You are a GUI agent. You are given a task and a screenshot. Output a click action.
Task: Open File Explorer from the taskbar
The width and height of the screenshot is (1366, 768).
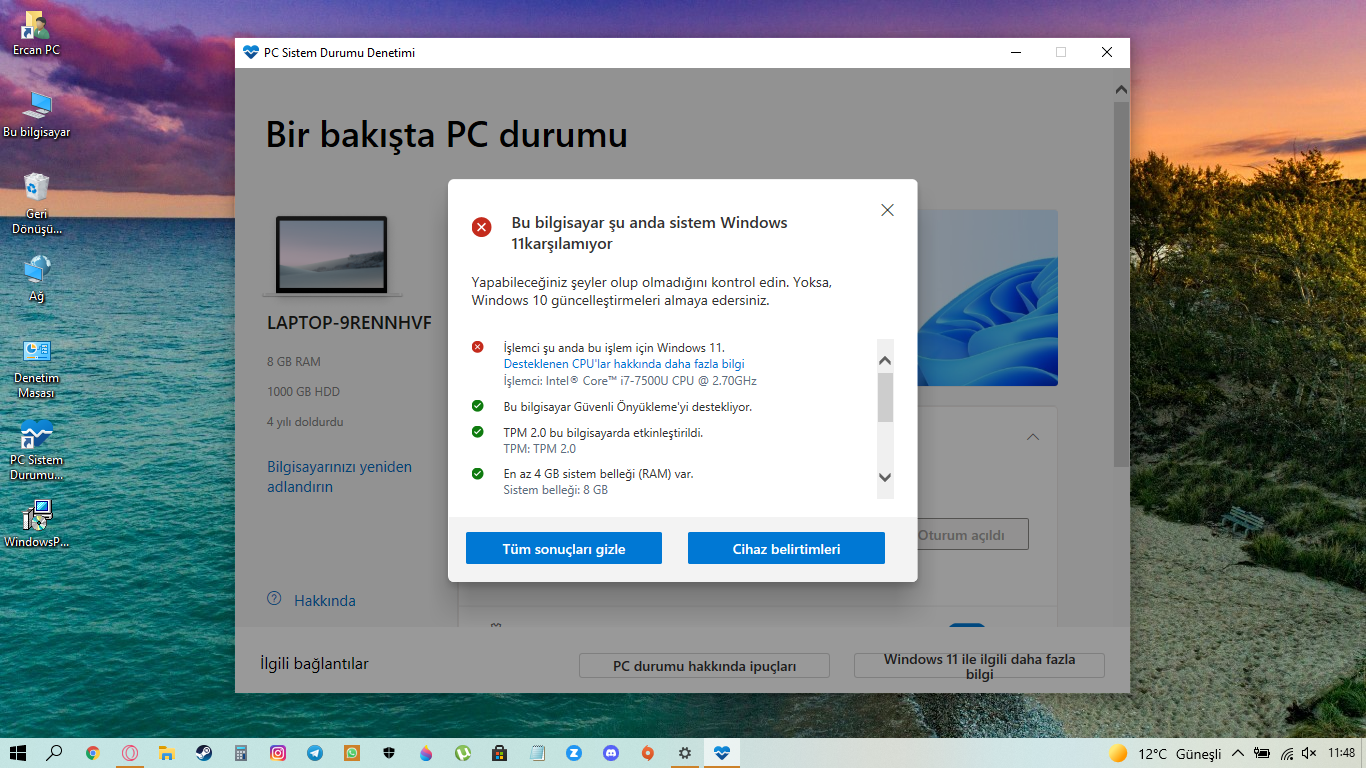tap(167, 753)
